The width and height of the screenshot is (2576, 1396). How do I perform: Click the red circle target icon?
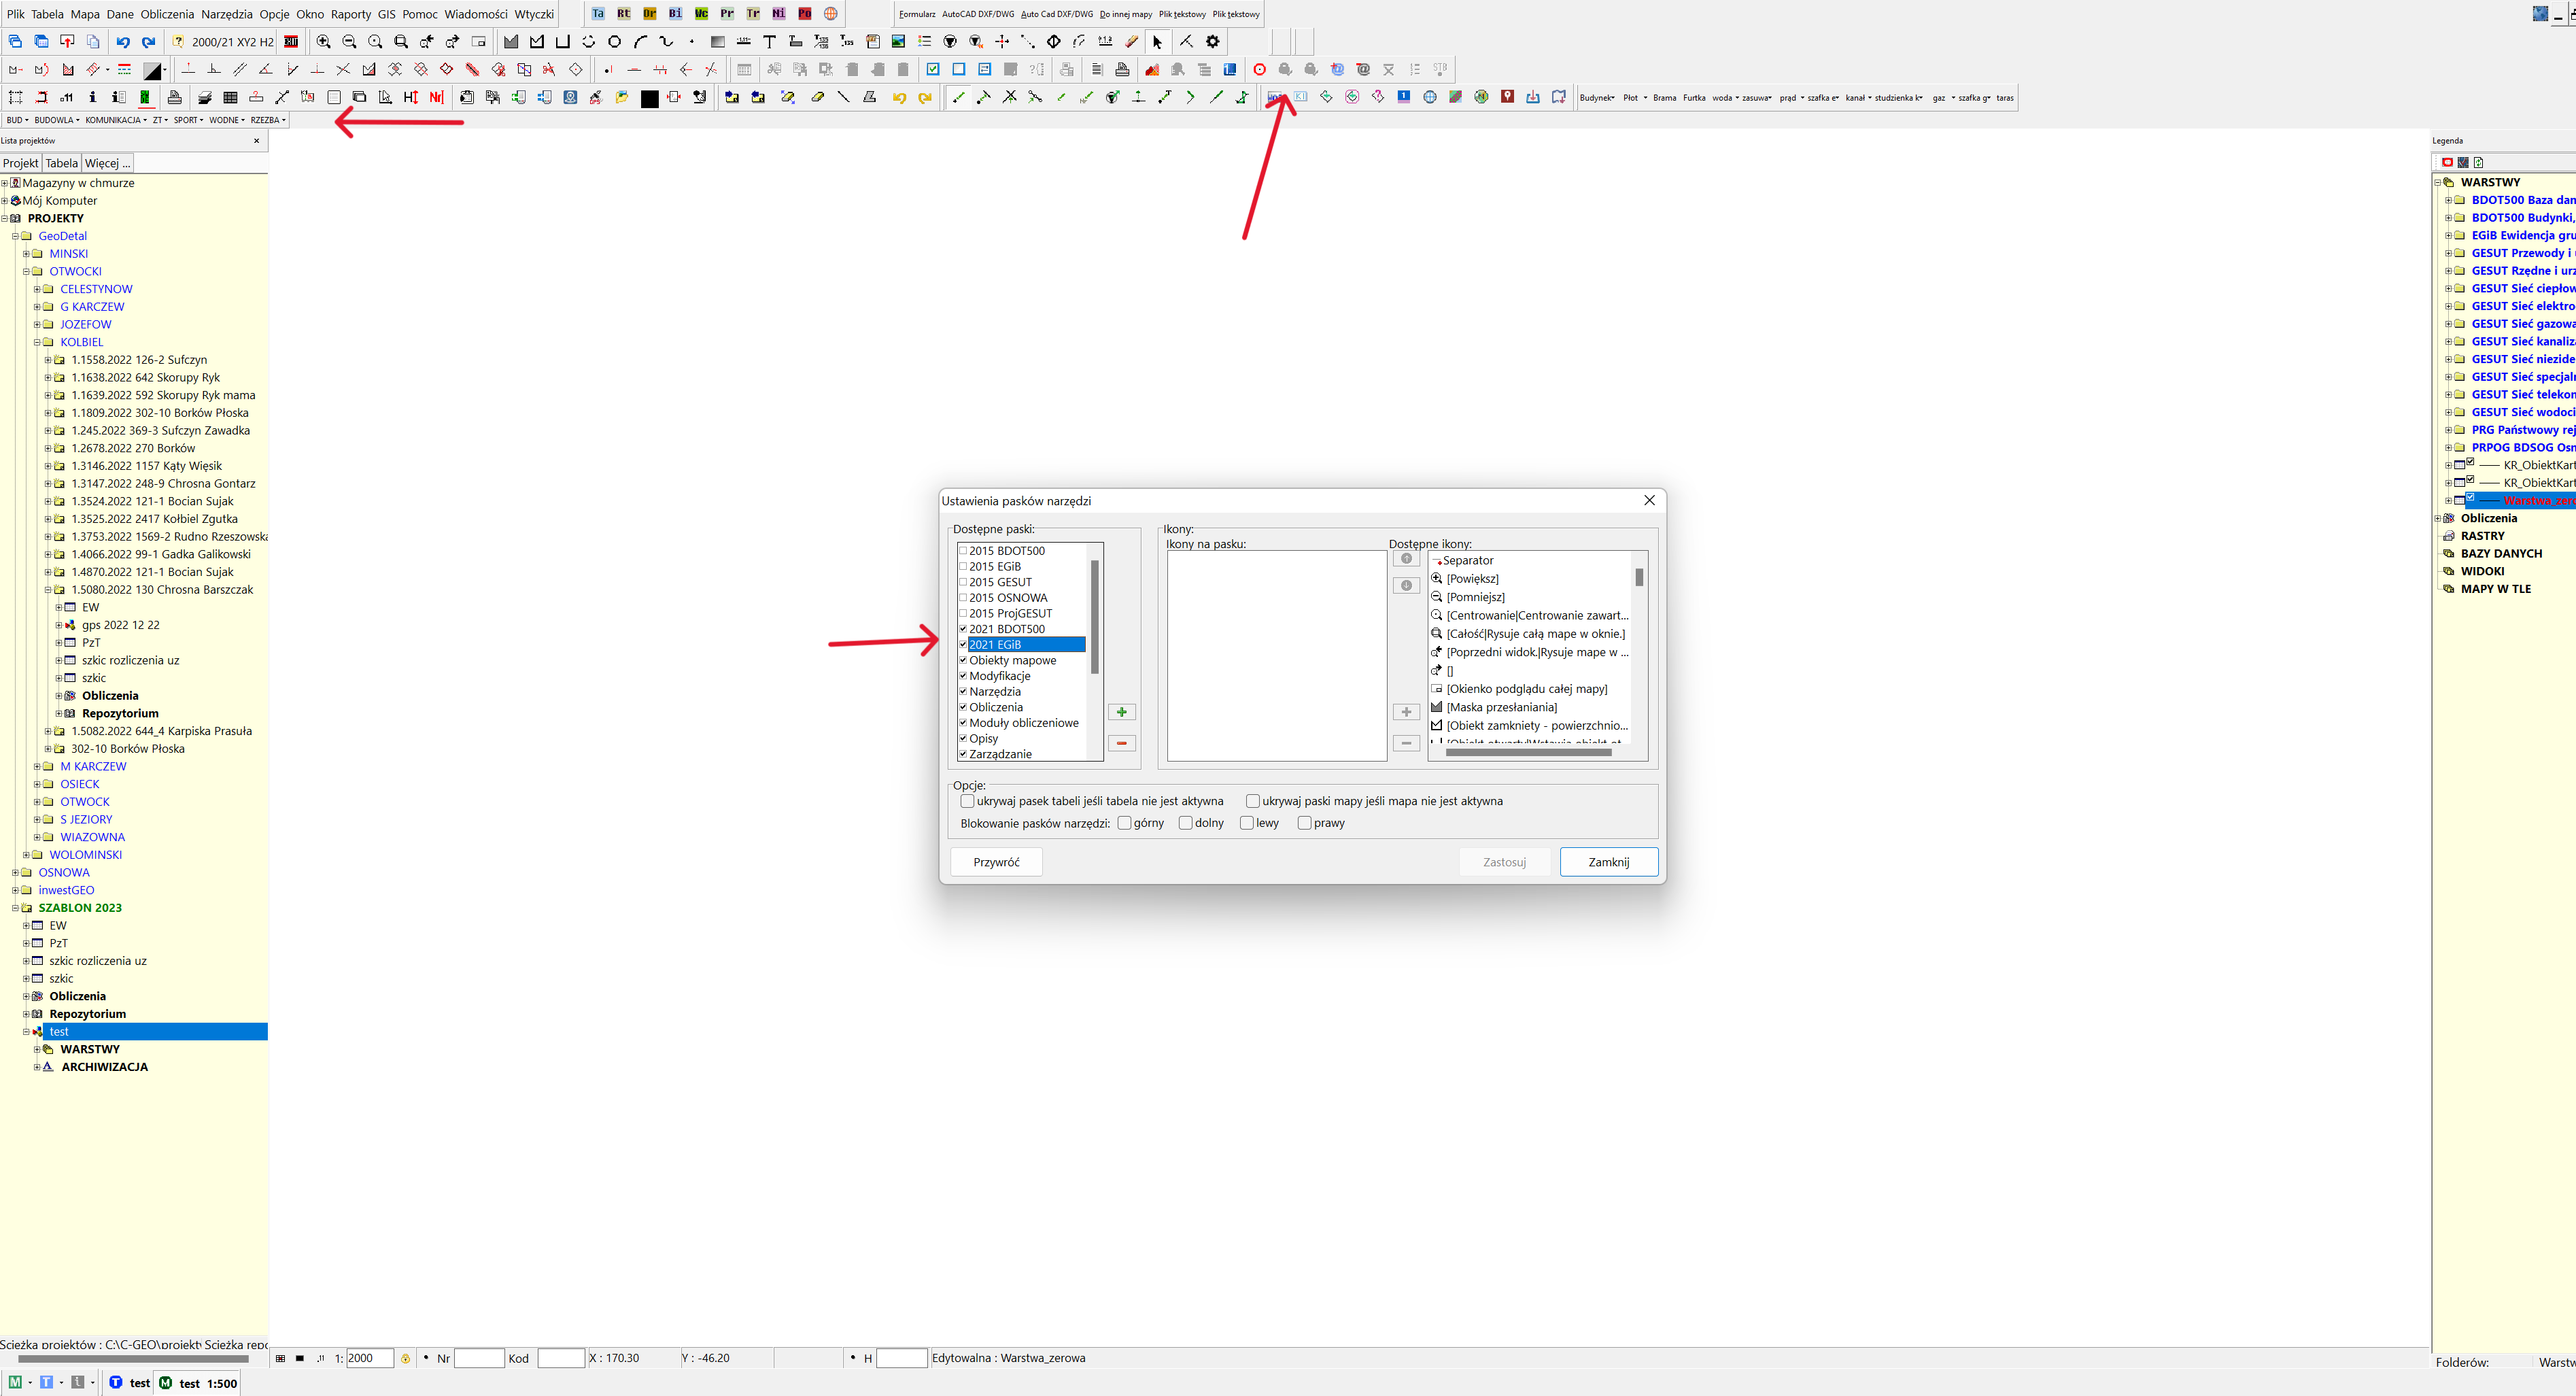(1260, 70)
